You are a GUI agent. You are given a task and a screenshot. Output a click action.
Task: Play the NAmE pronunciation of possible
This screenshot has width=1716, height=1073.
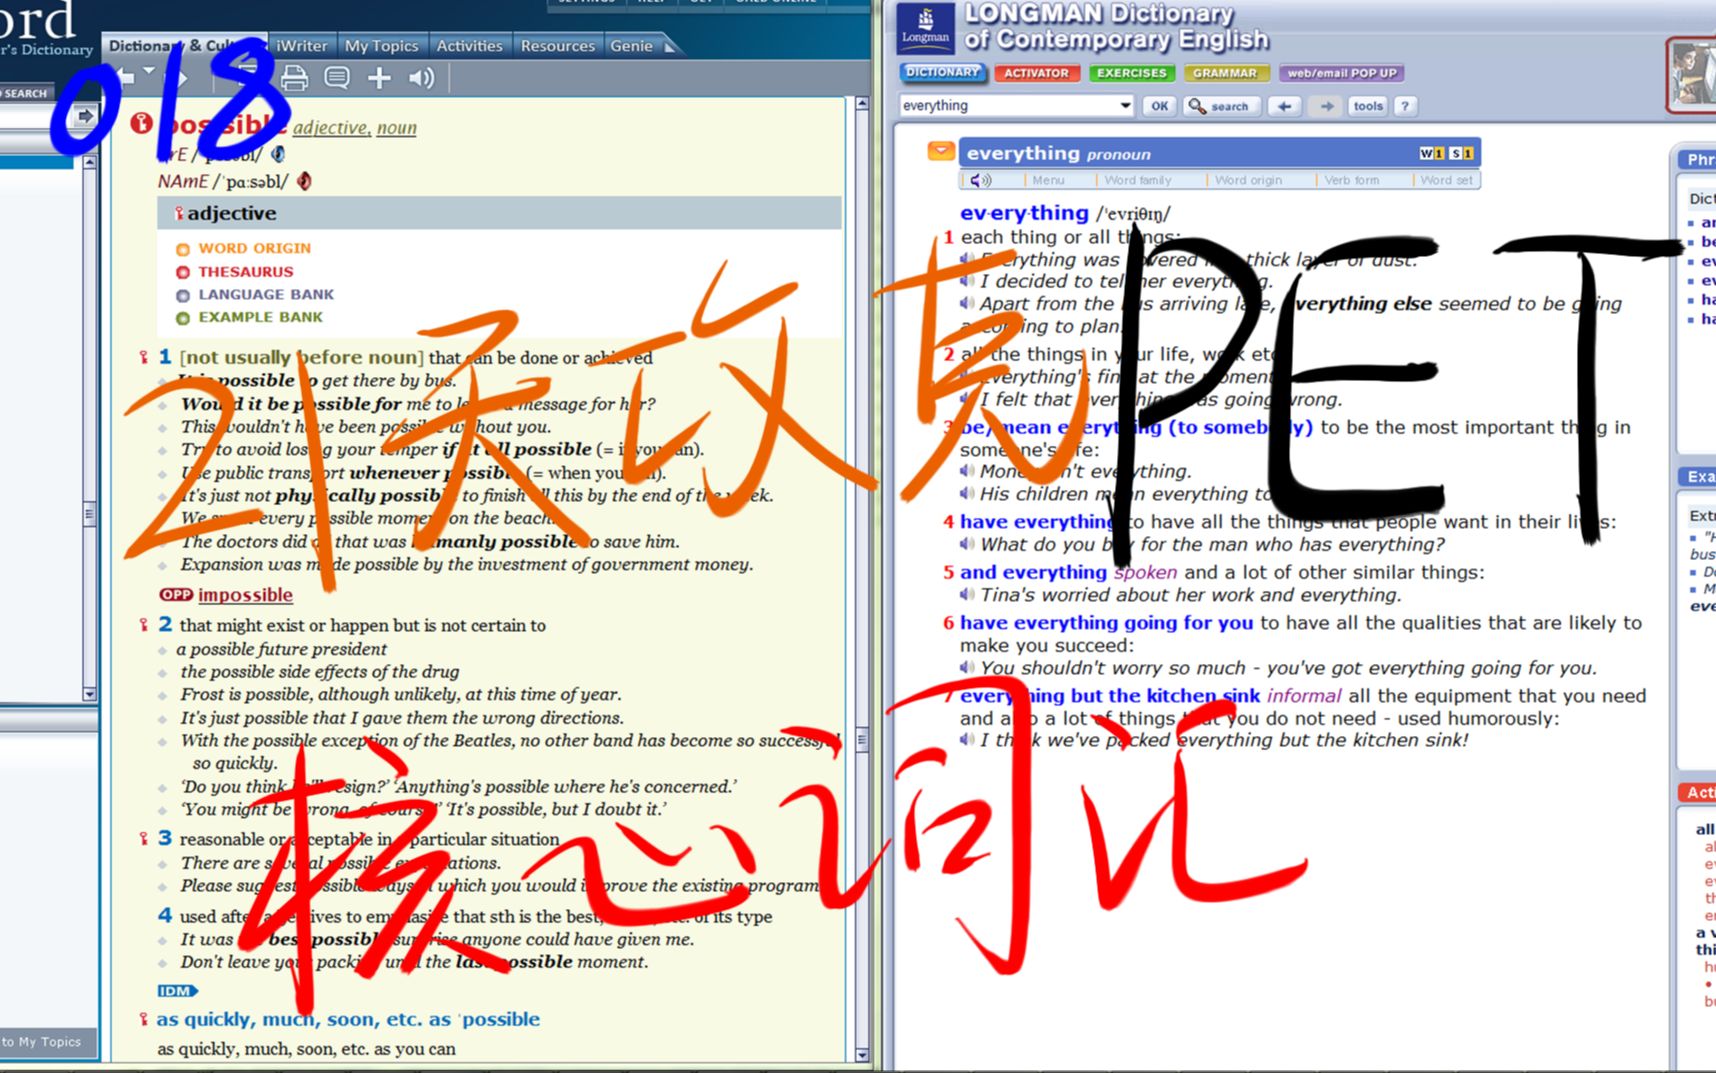(305, 181)
